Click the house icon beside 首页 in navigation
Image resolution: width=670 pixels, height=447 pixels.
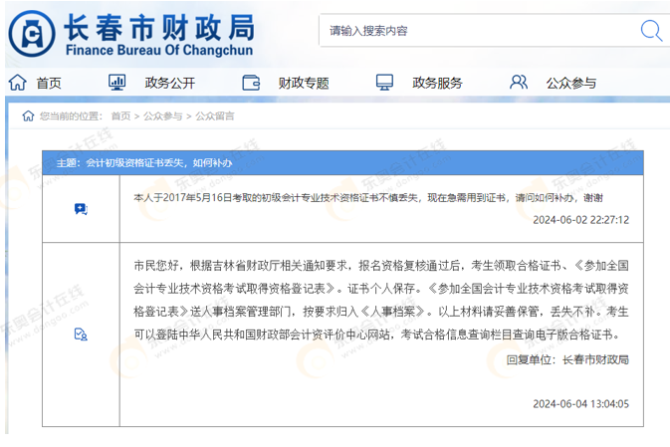pyautogui.click(x=16, y=83)
